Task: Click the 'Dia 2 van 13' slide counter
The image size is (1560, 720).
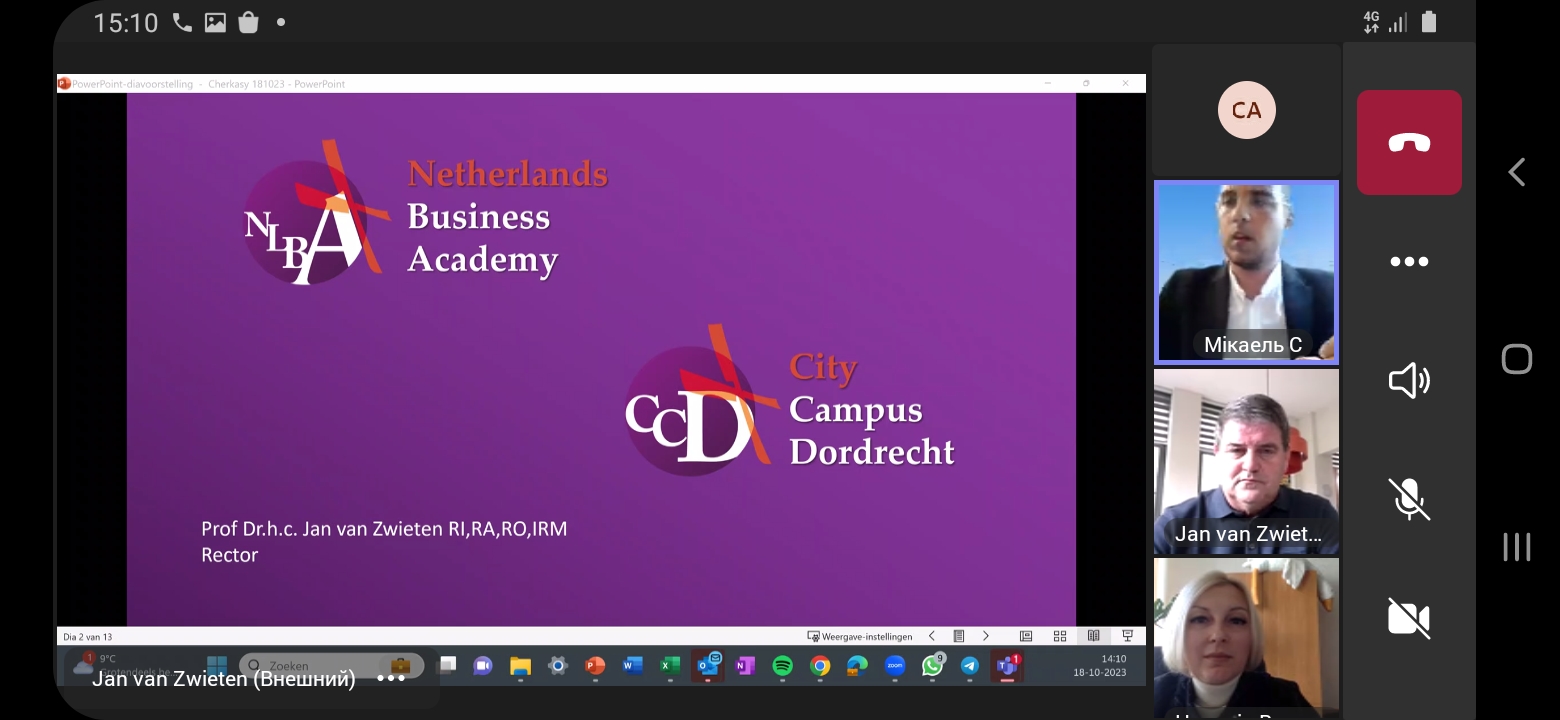Action: [x=88, y=636]
